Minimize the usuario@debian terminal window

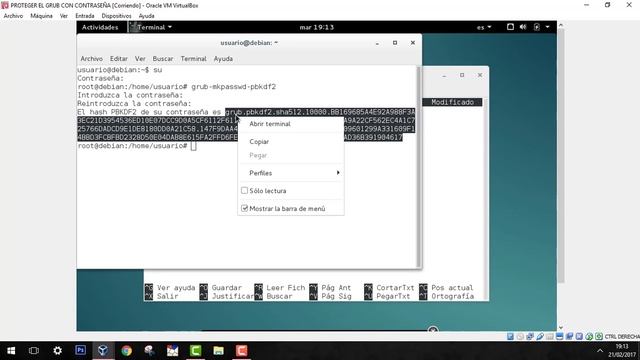tap(377, 43)
